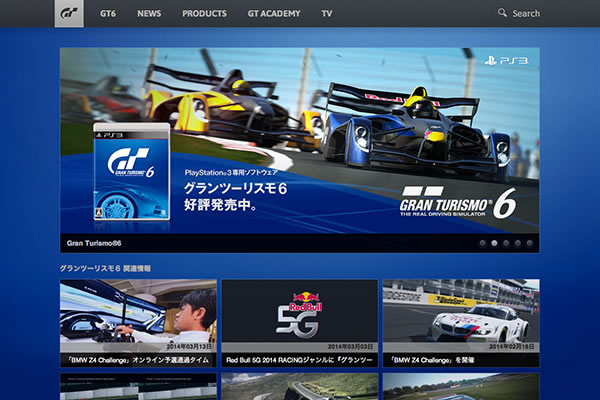Click the GT6 PS3 game box art
600x400 pixels.
[132, 171]
